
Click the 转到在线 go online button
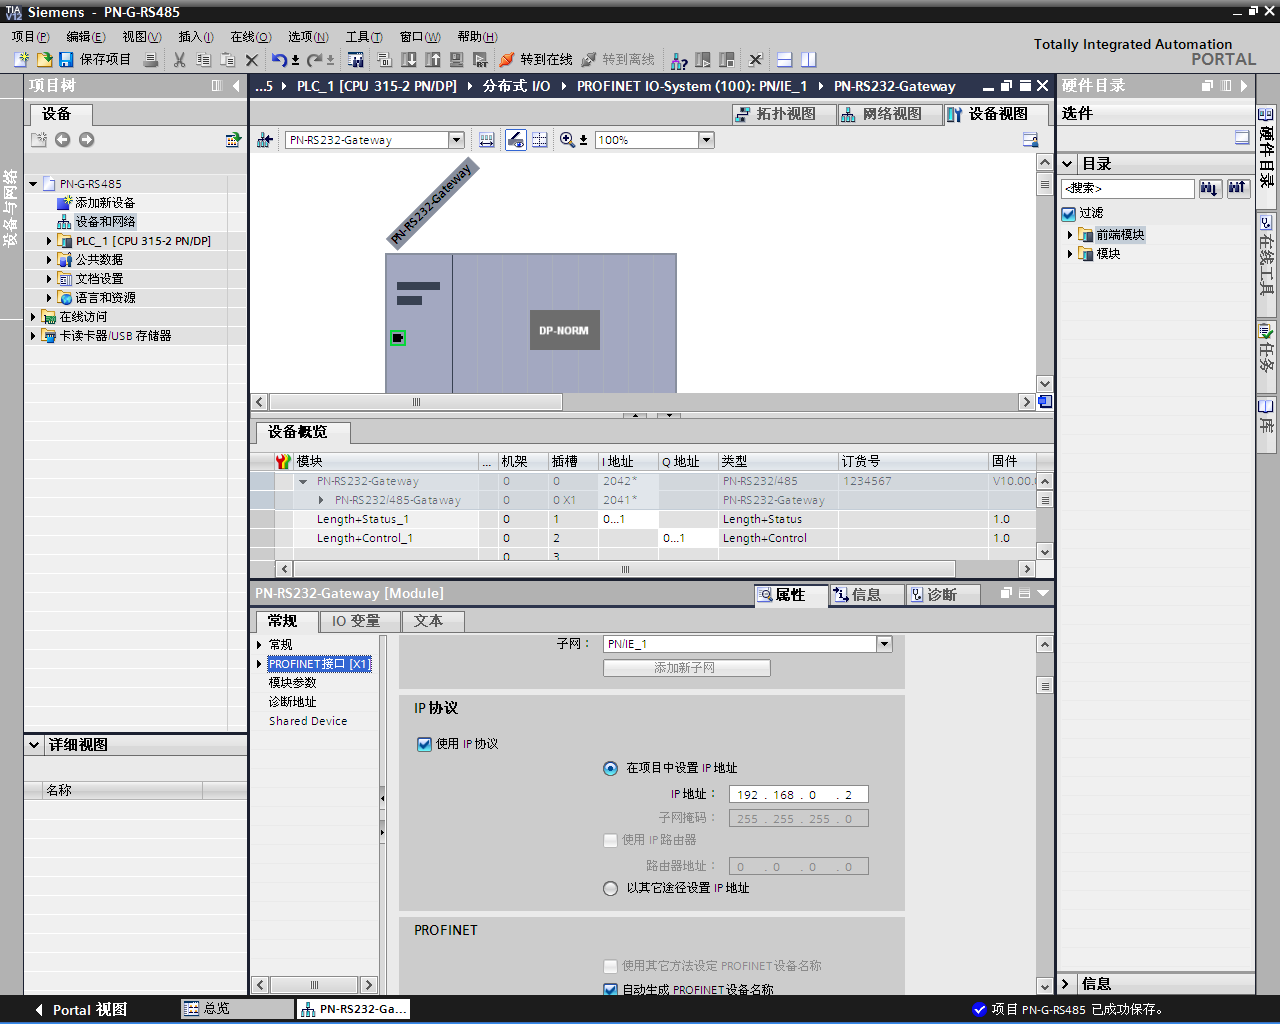click(536, 60)
